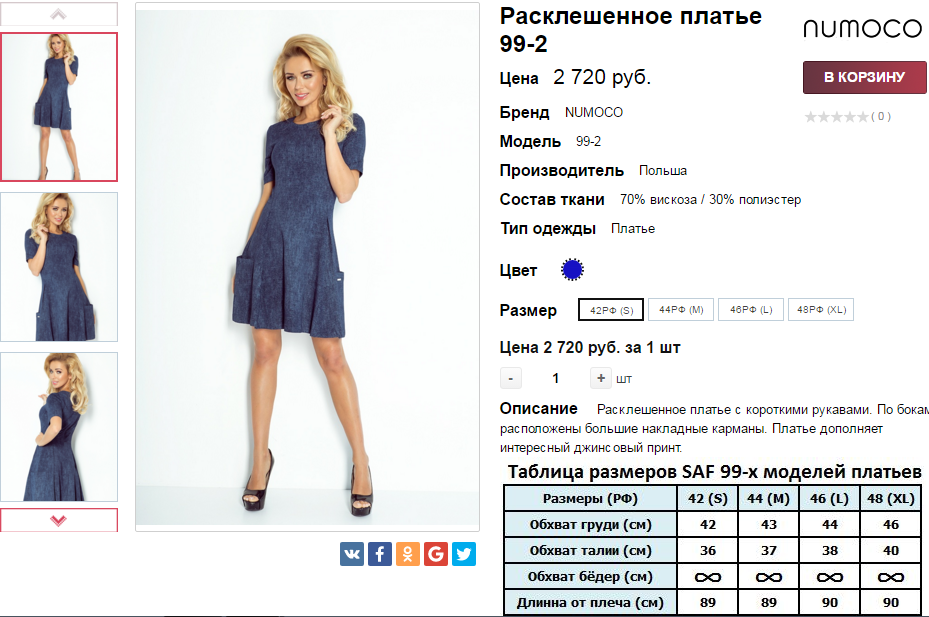929x617 pixels.
Task: Open the second dress thumbnail
Action: pos(59,267)
